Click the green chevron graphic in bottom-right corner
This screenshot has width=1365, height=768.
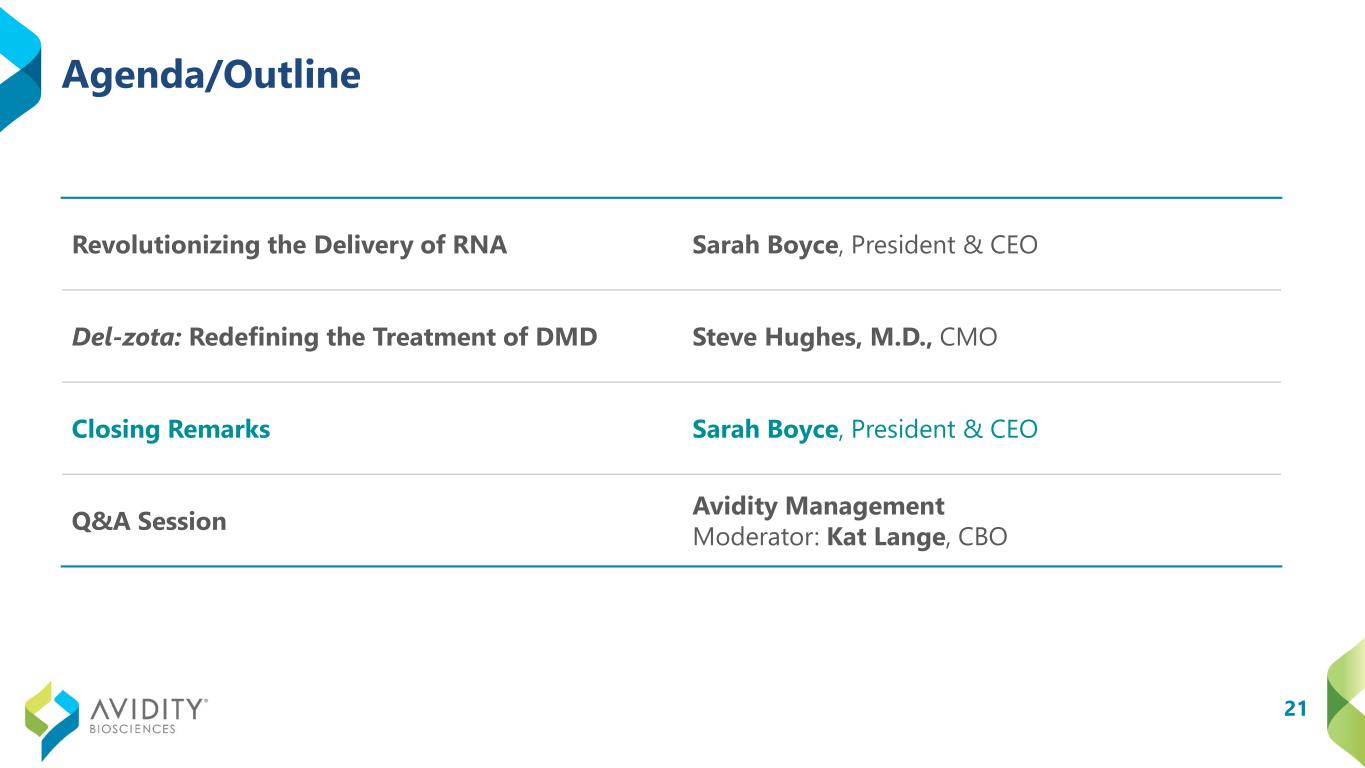(1346, 700)
